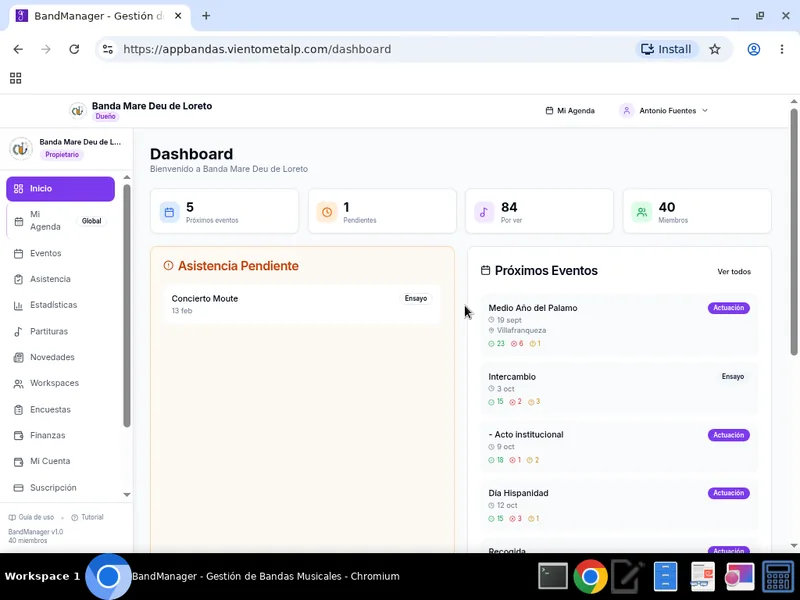Open the Tutorial link
Viewport: 800px width, 600px height.
[x=87, y=517]
